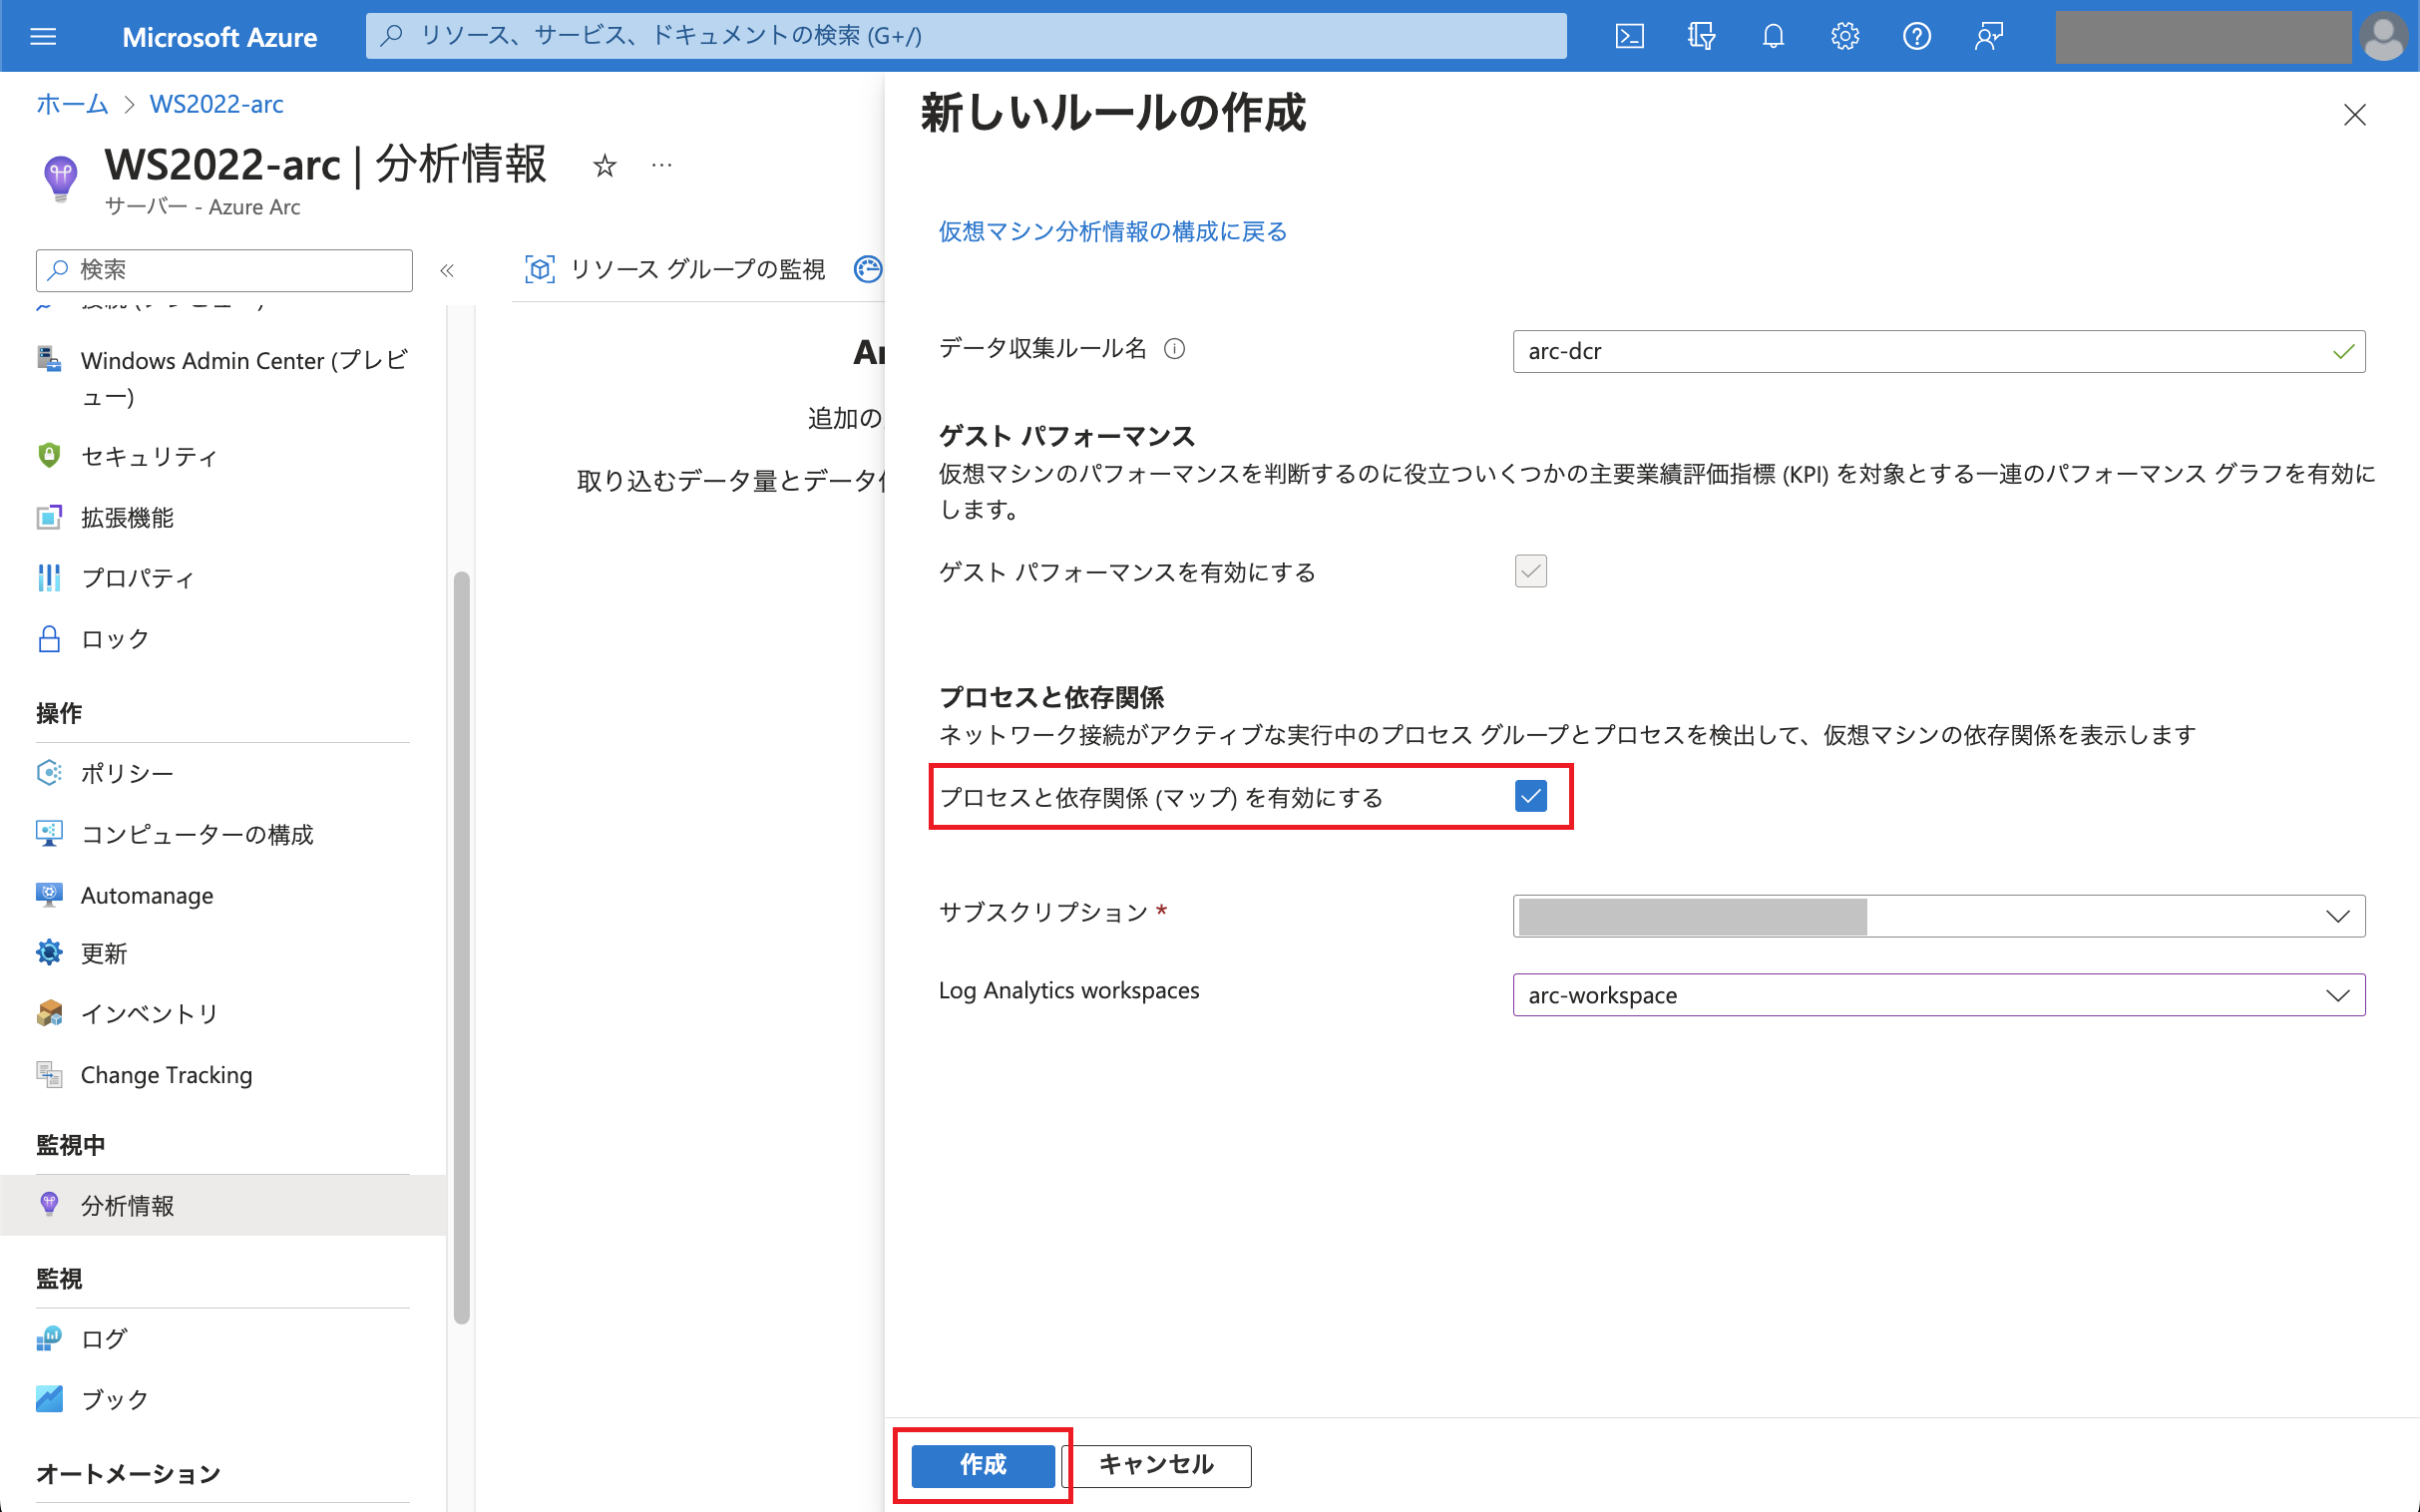Open the Directories and subscriptions filter icon
Viewport: 2420px width, 1512px height.
[1701, 37]
